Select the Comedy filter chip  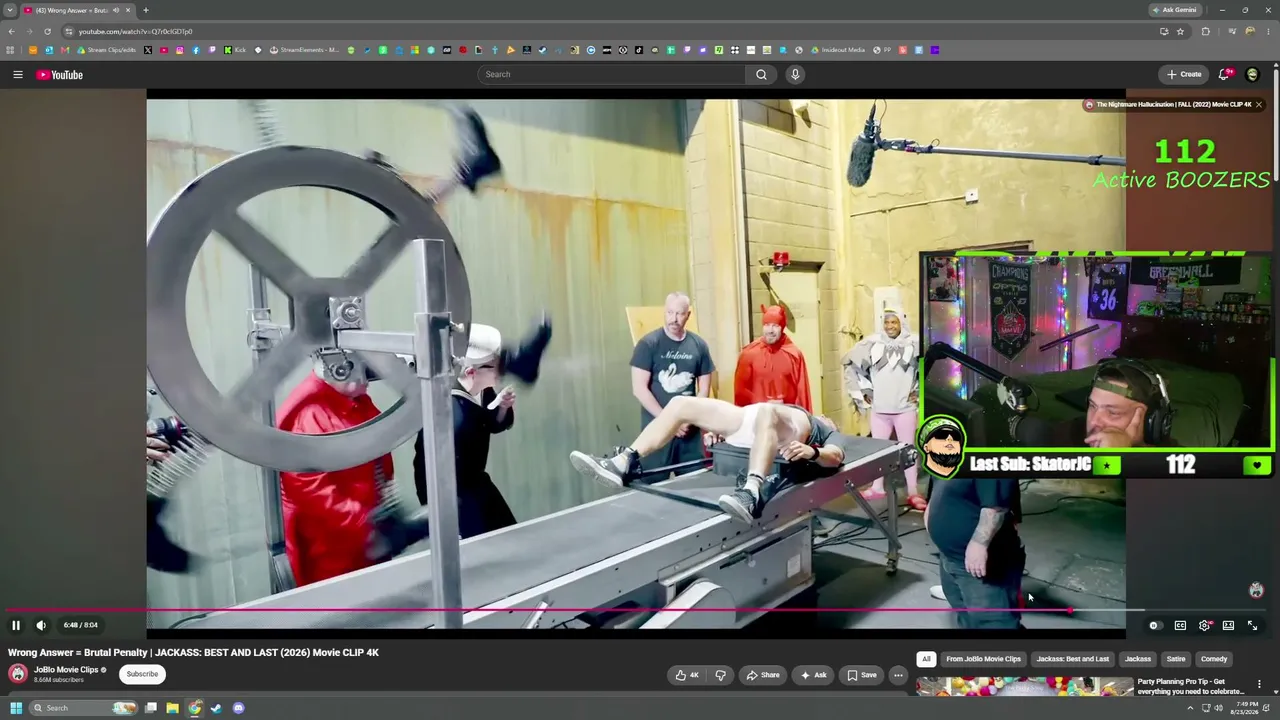[x=1214, y=659]
